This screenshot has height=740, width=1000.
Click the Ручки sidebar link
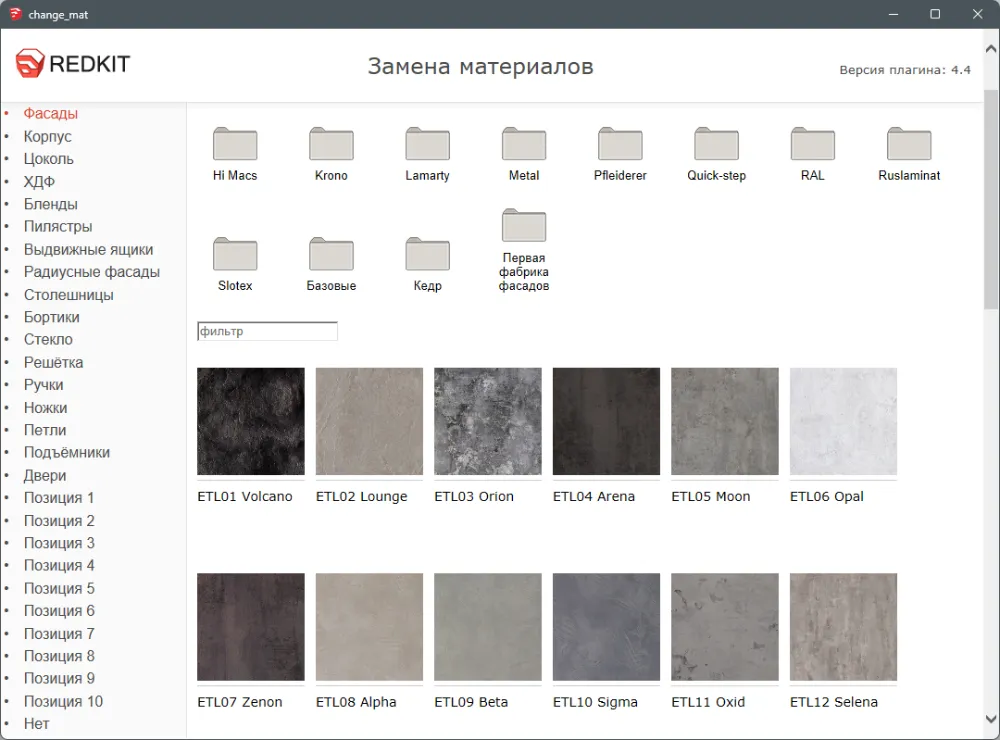(44, 385)
